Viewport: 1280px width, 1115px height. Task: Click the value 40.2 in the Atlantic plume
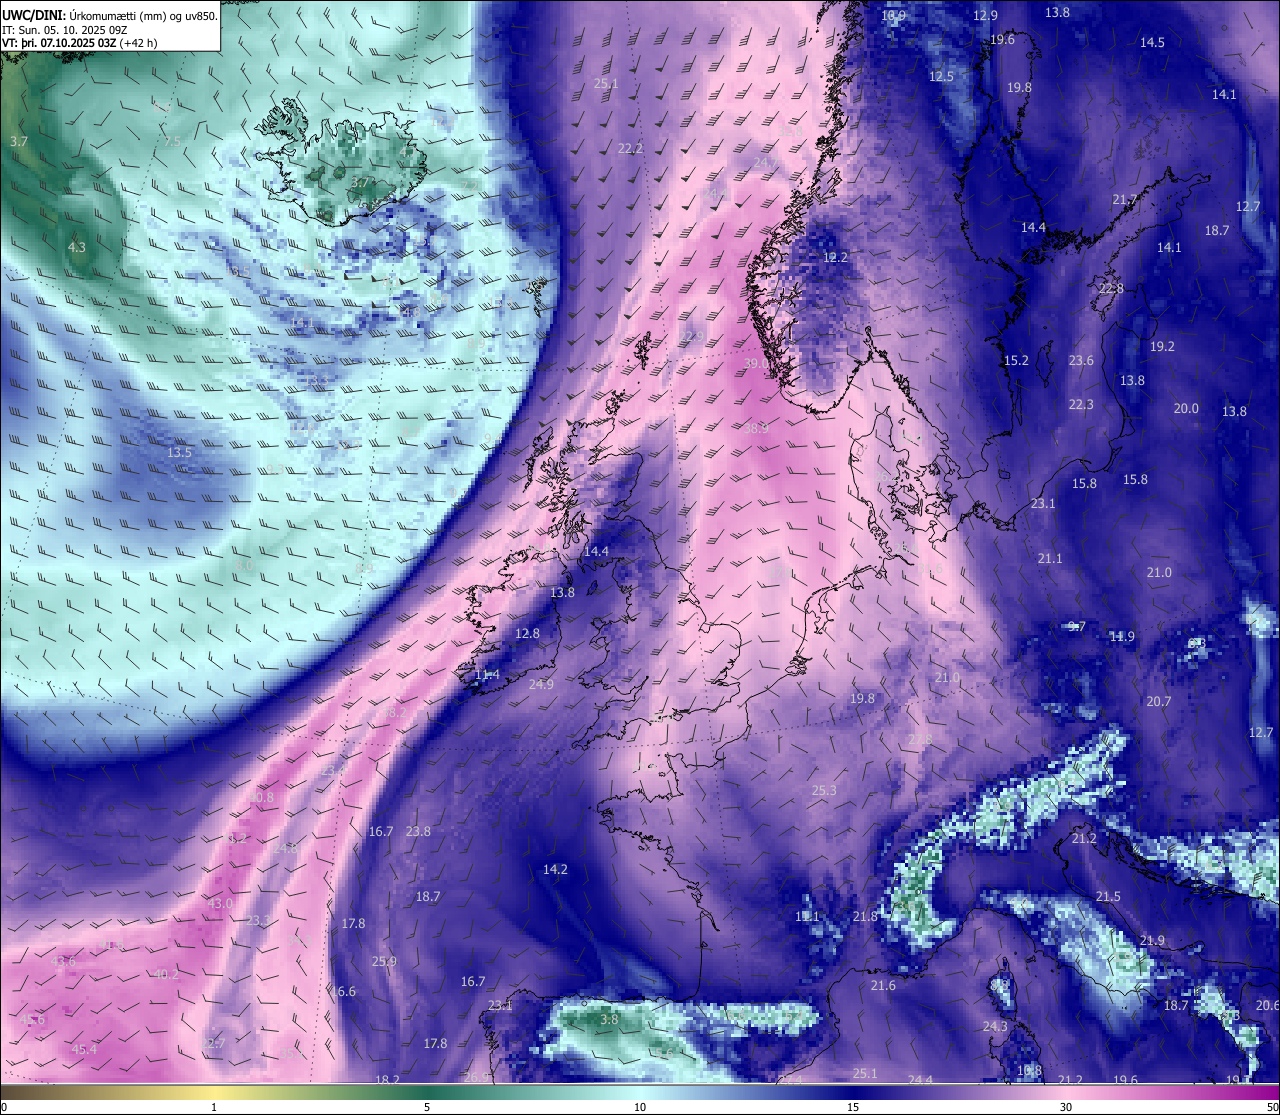pos(166,975)
